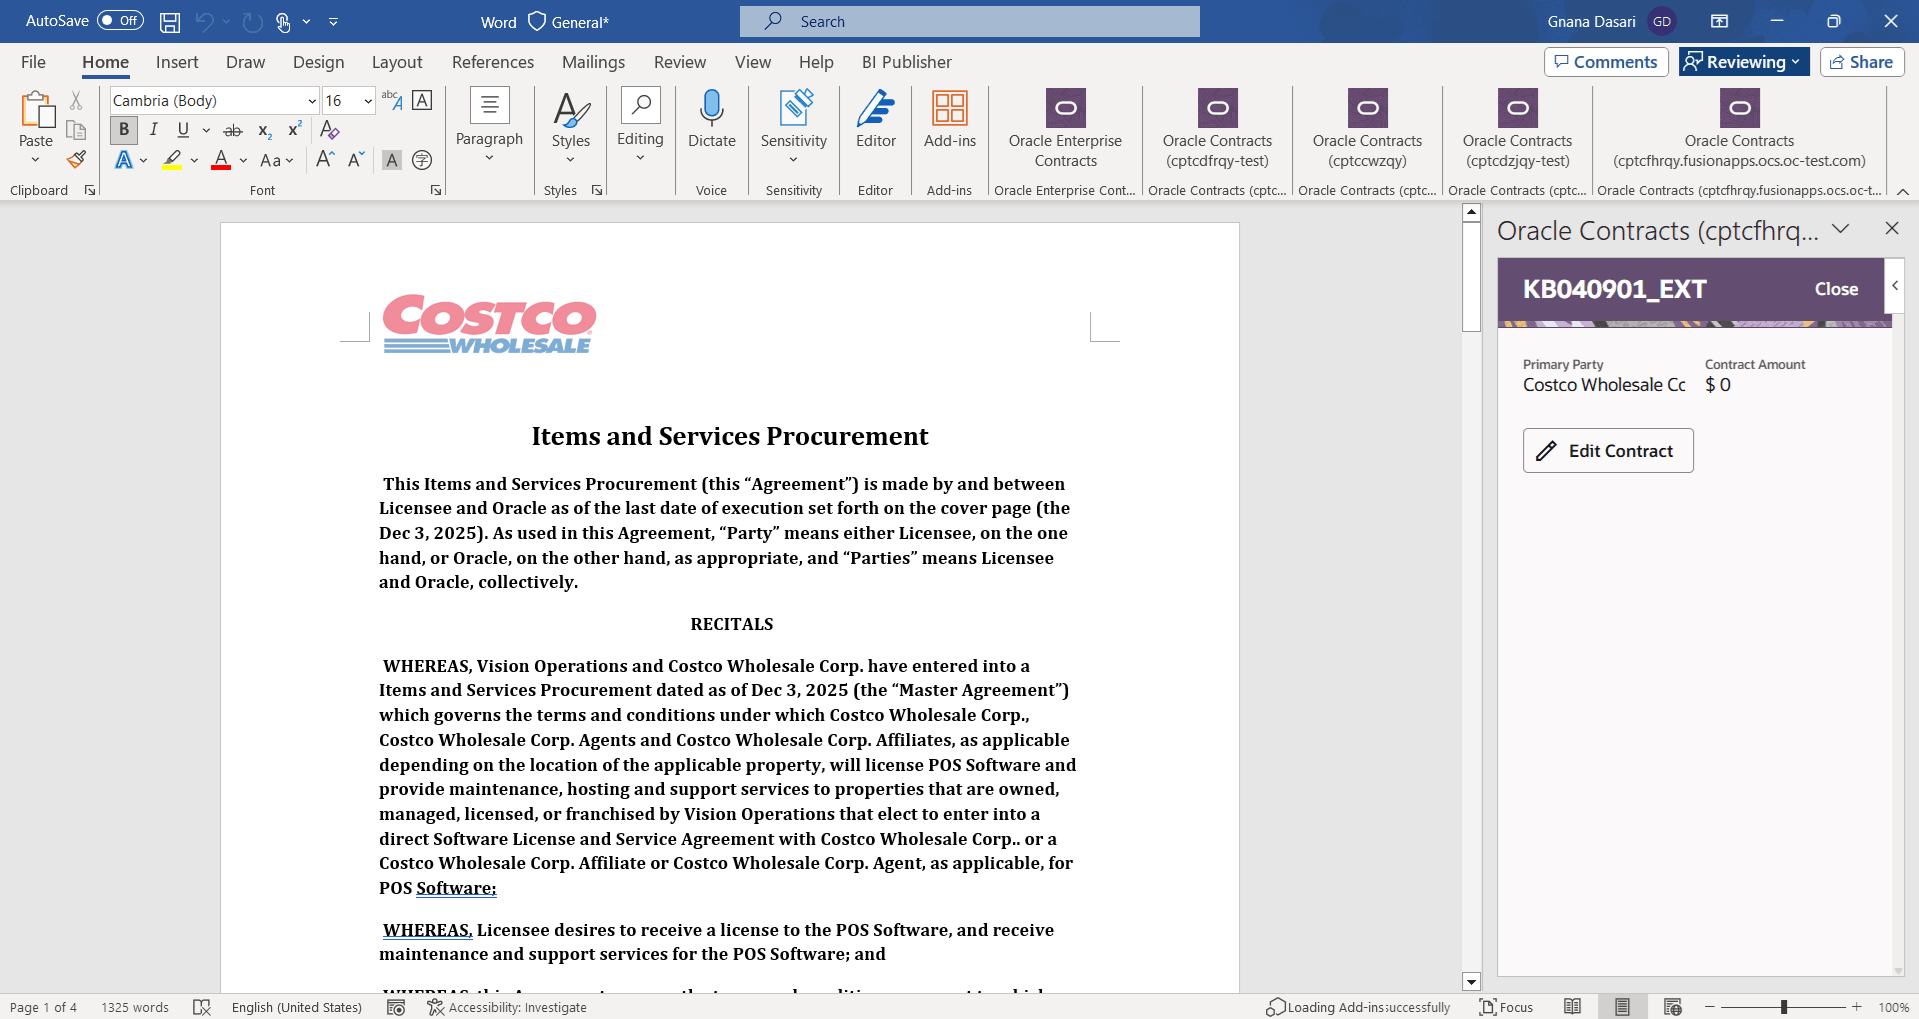Toggle Print Layout view button

(1622, 1007)
